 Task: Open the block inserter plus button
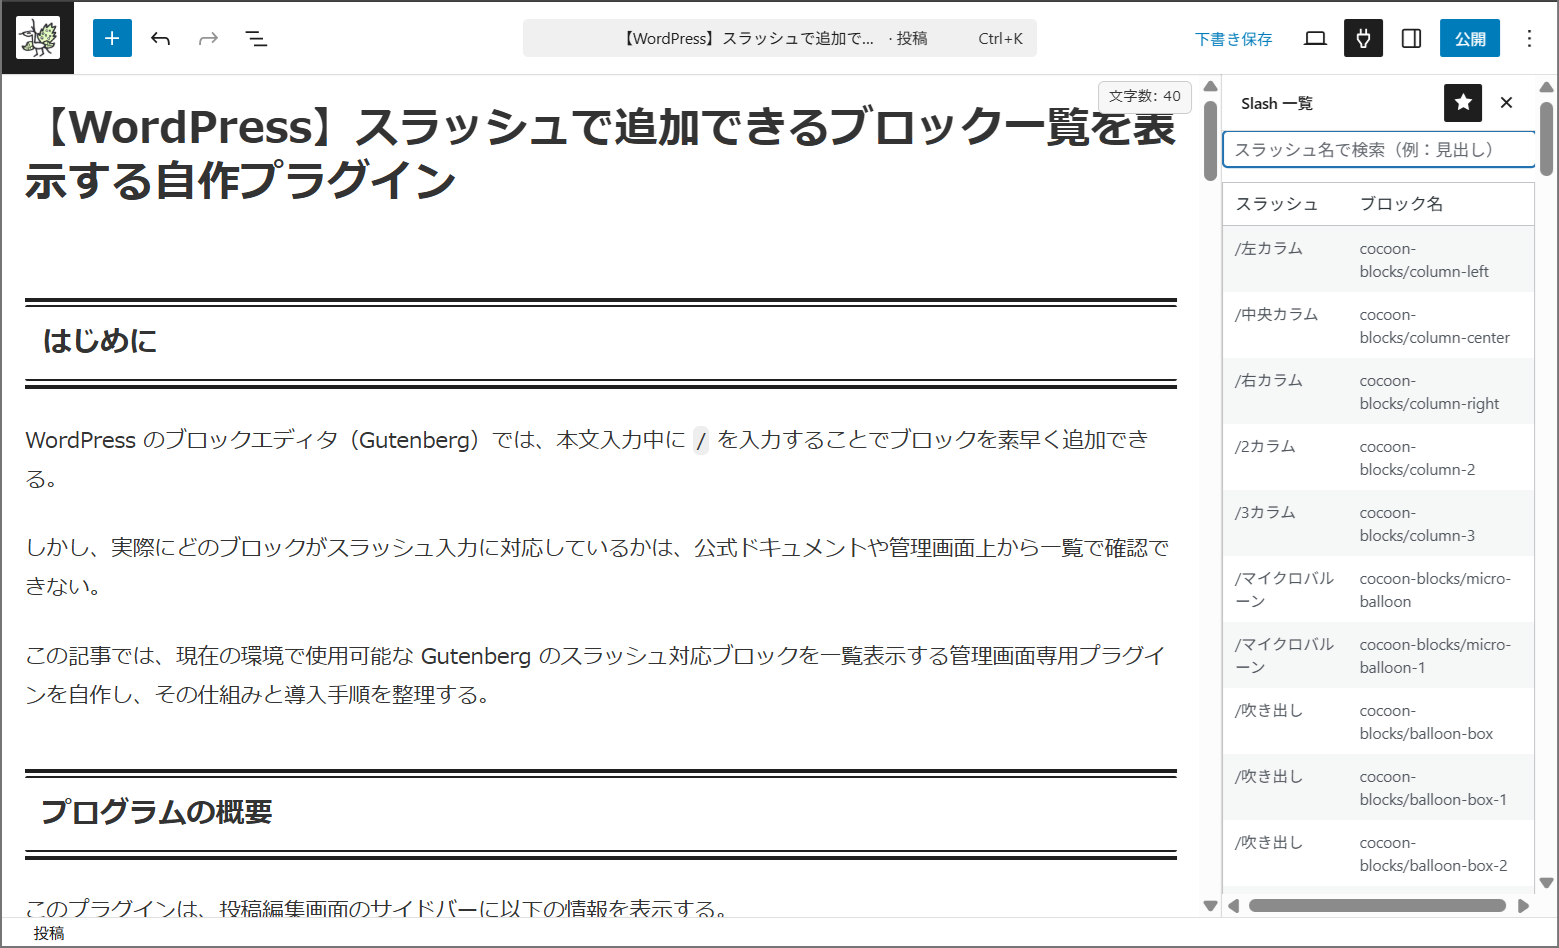tap(112, 38)
